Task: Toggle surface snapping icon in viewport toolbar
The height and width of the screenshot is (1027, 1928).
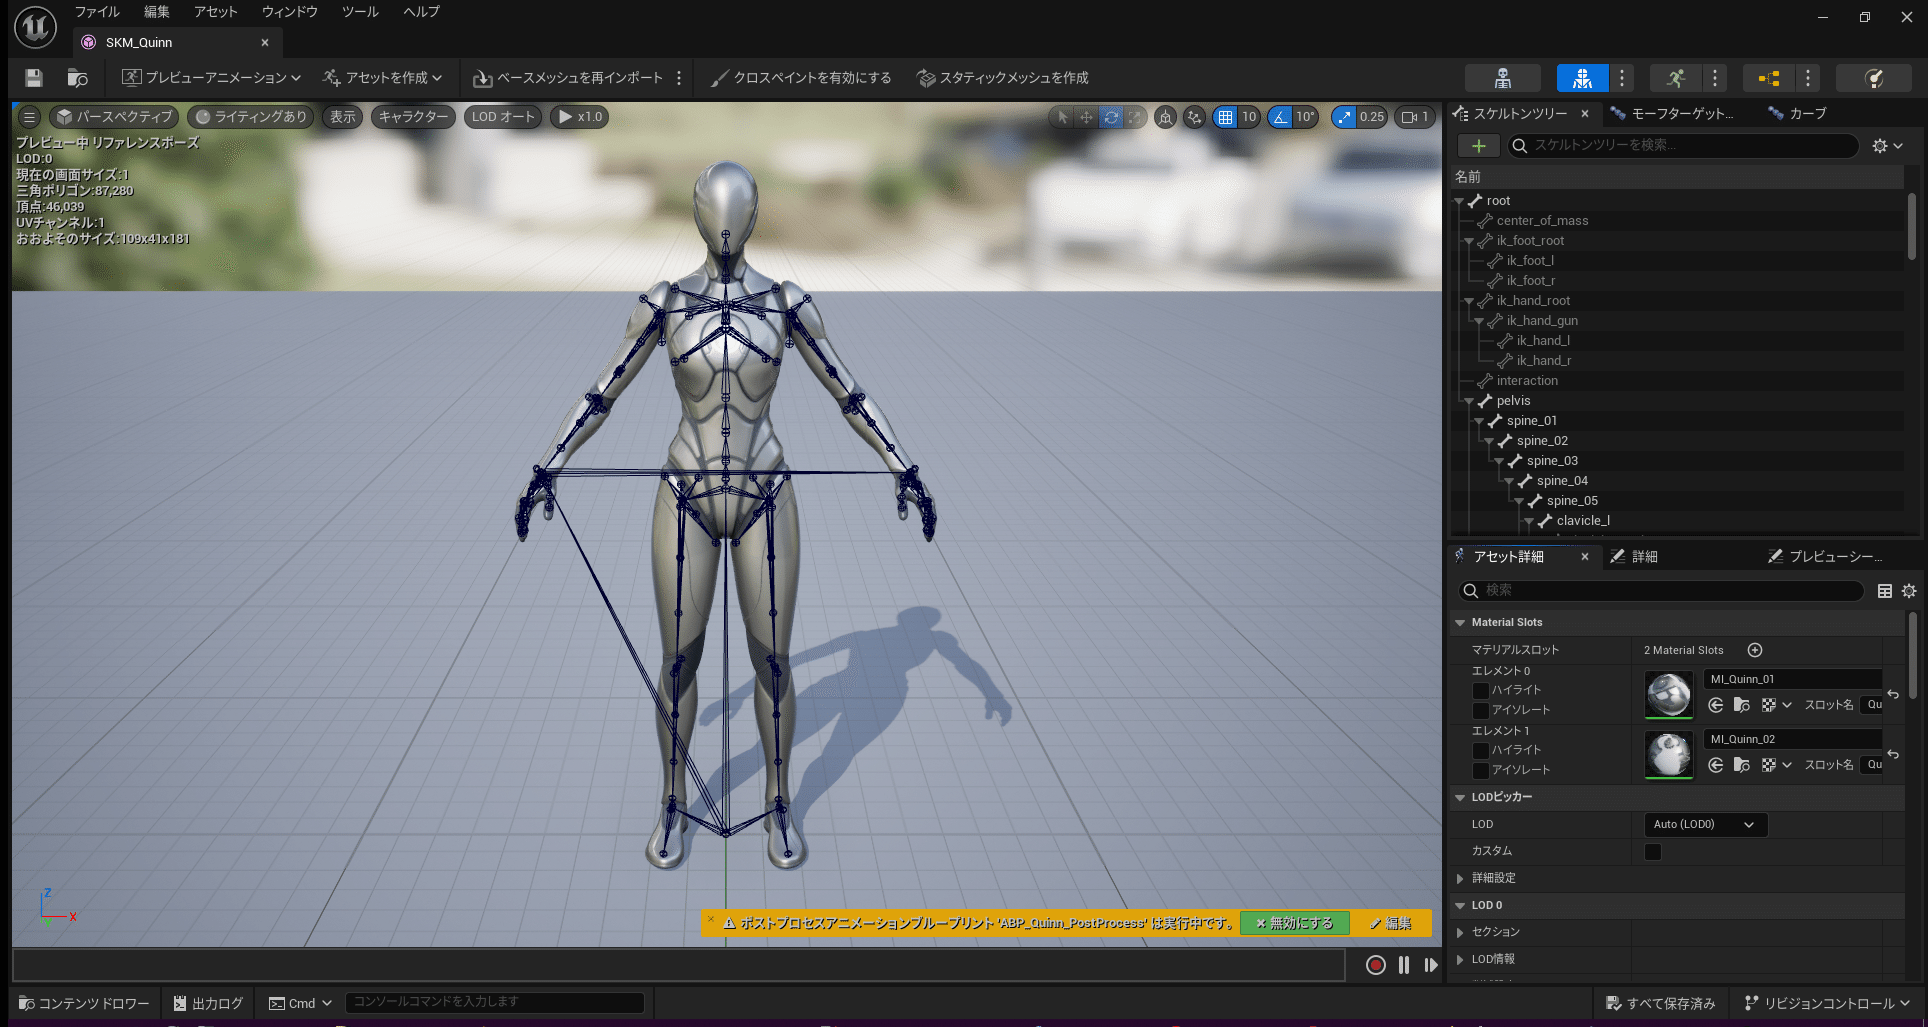Action: tap(1194, 117)
